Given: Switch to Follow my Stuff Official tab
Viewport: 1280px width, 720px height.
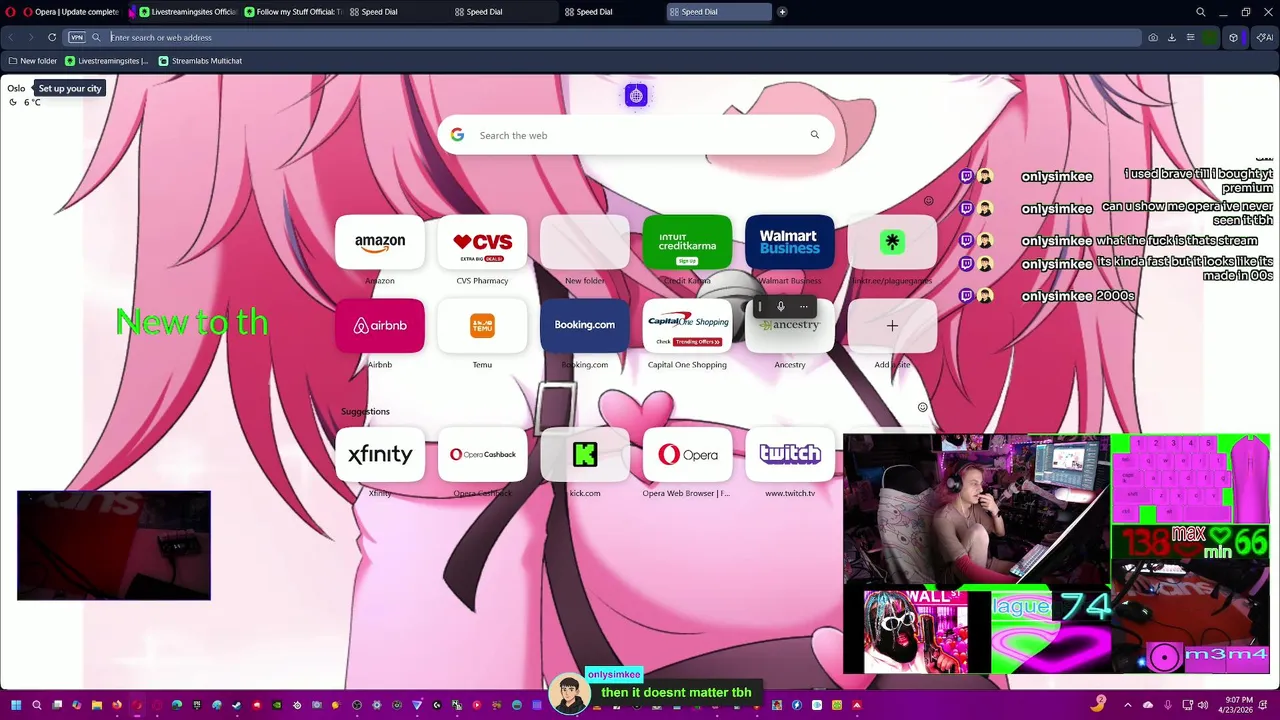Looking at the screenshot, I should click(291, 12).
